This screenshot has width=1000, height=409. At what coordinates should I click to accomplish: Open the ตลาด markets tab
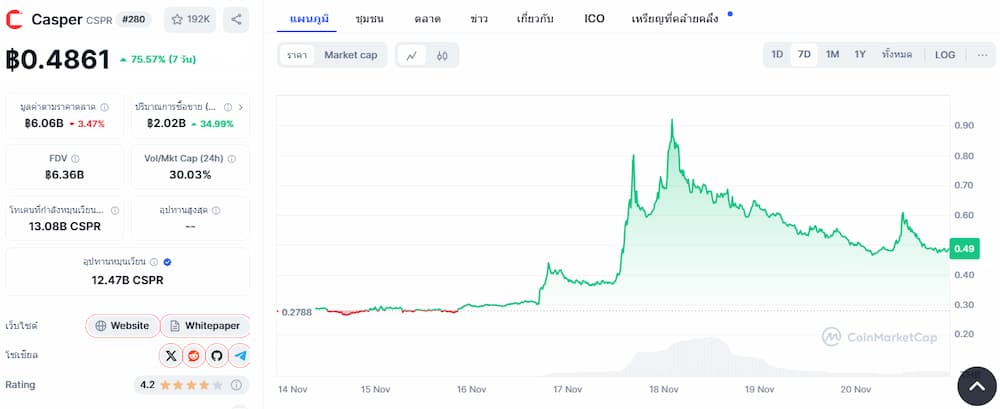[427, 19]
